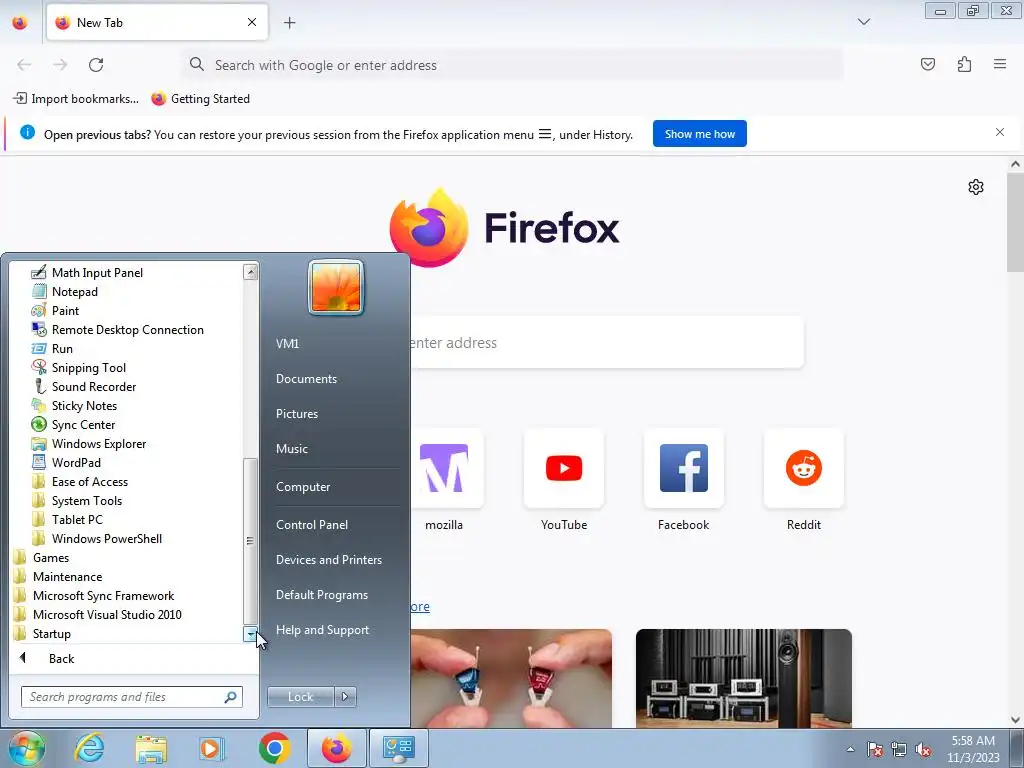Expand the Microsoft Sync Framework folder
This screenshot has width=1024, height=768.
click(103, 594)
